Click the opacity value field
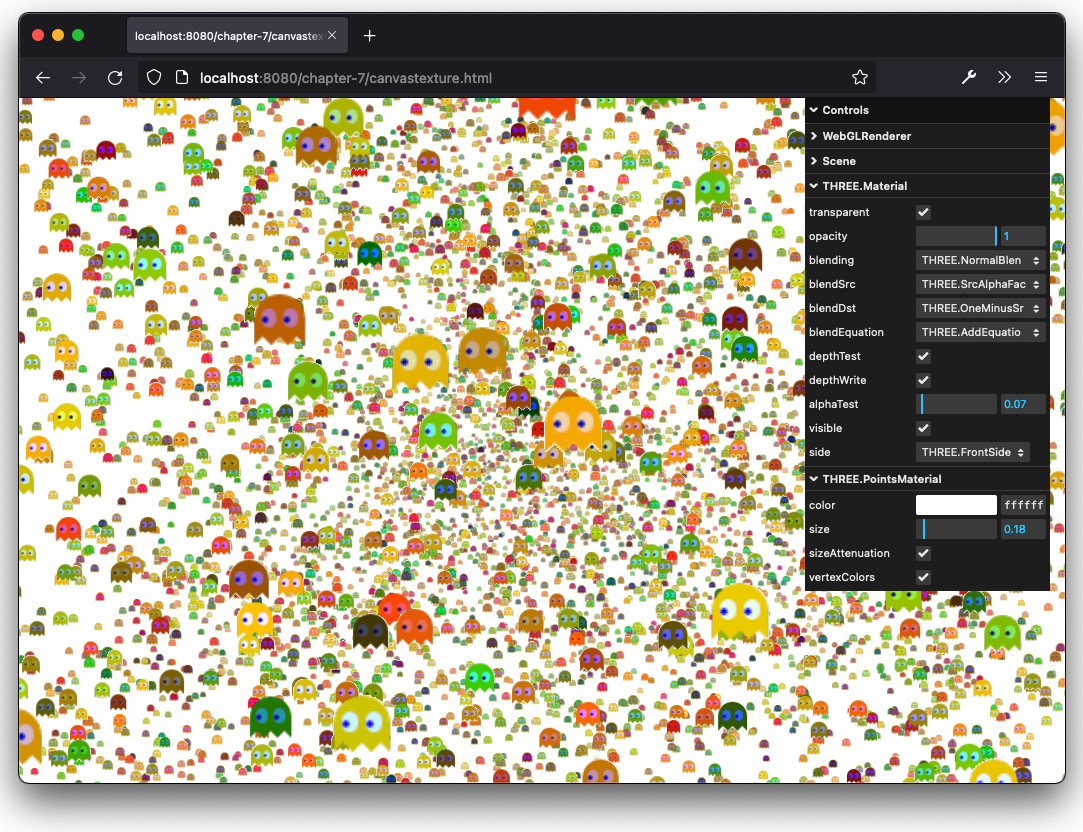This screenshot has height=832, width=1083. (x=1023, y=236)
